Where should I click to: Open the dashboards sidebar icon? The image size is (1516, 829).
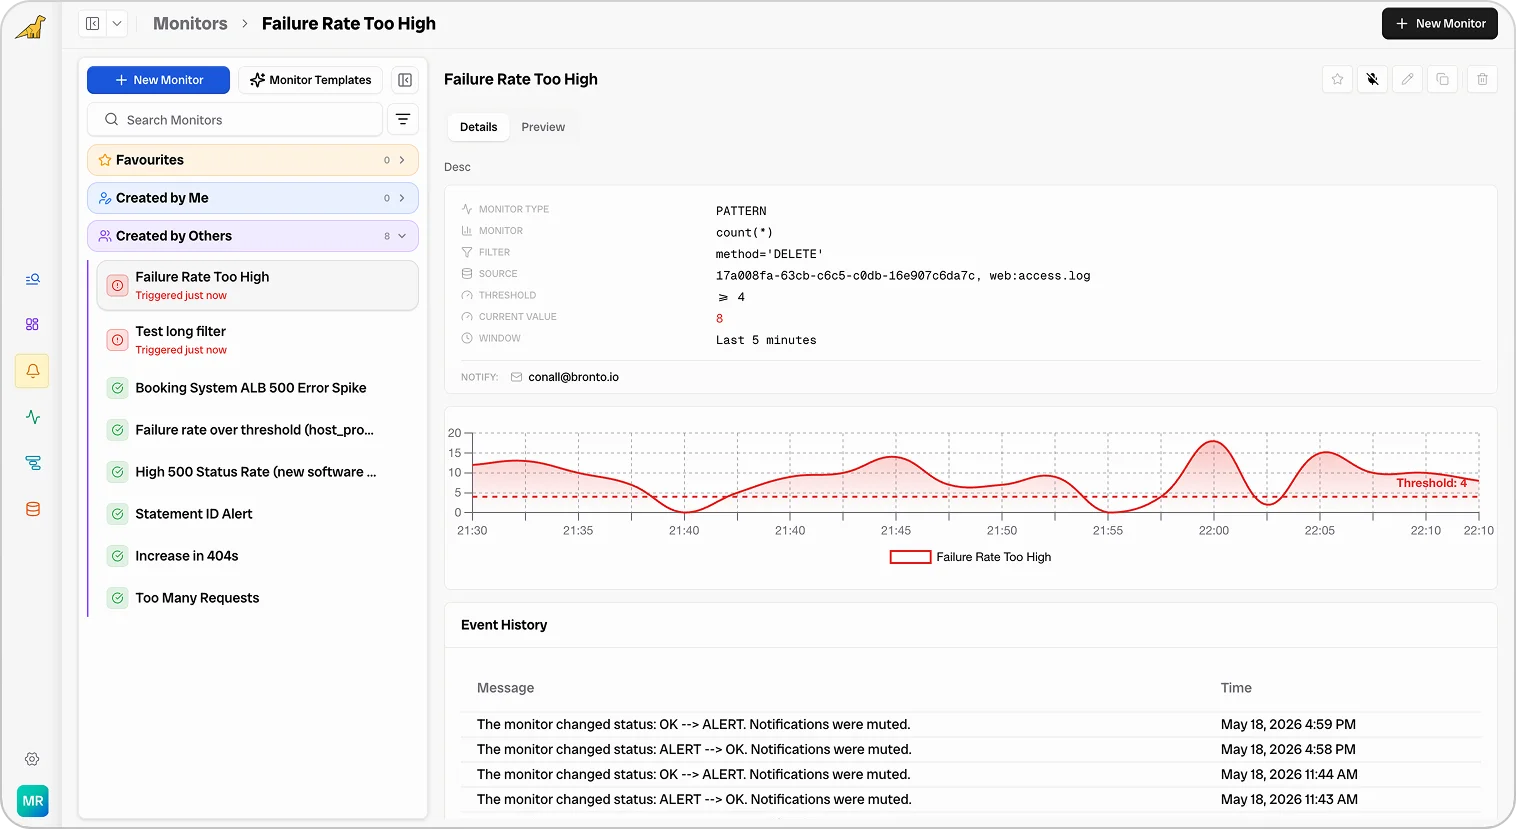(32, 324)
